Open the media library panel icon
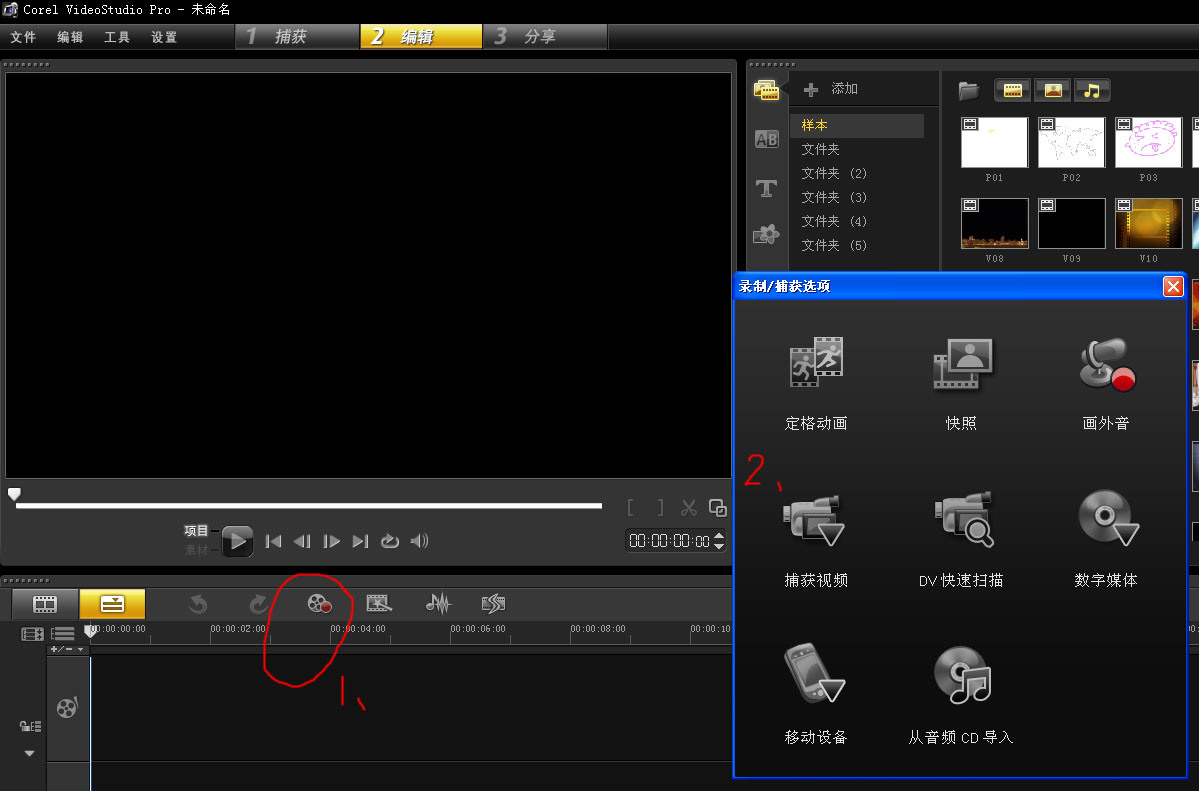Screen dimensions: 1199x791 [766, 91]
